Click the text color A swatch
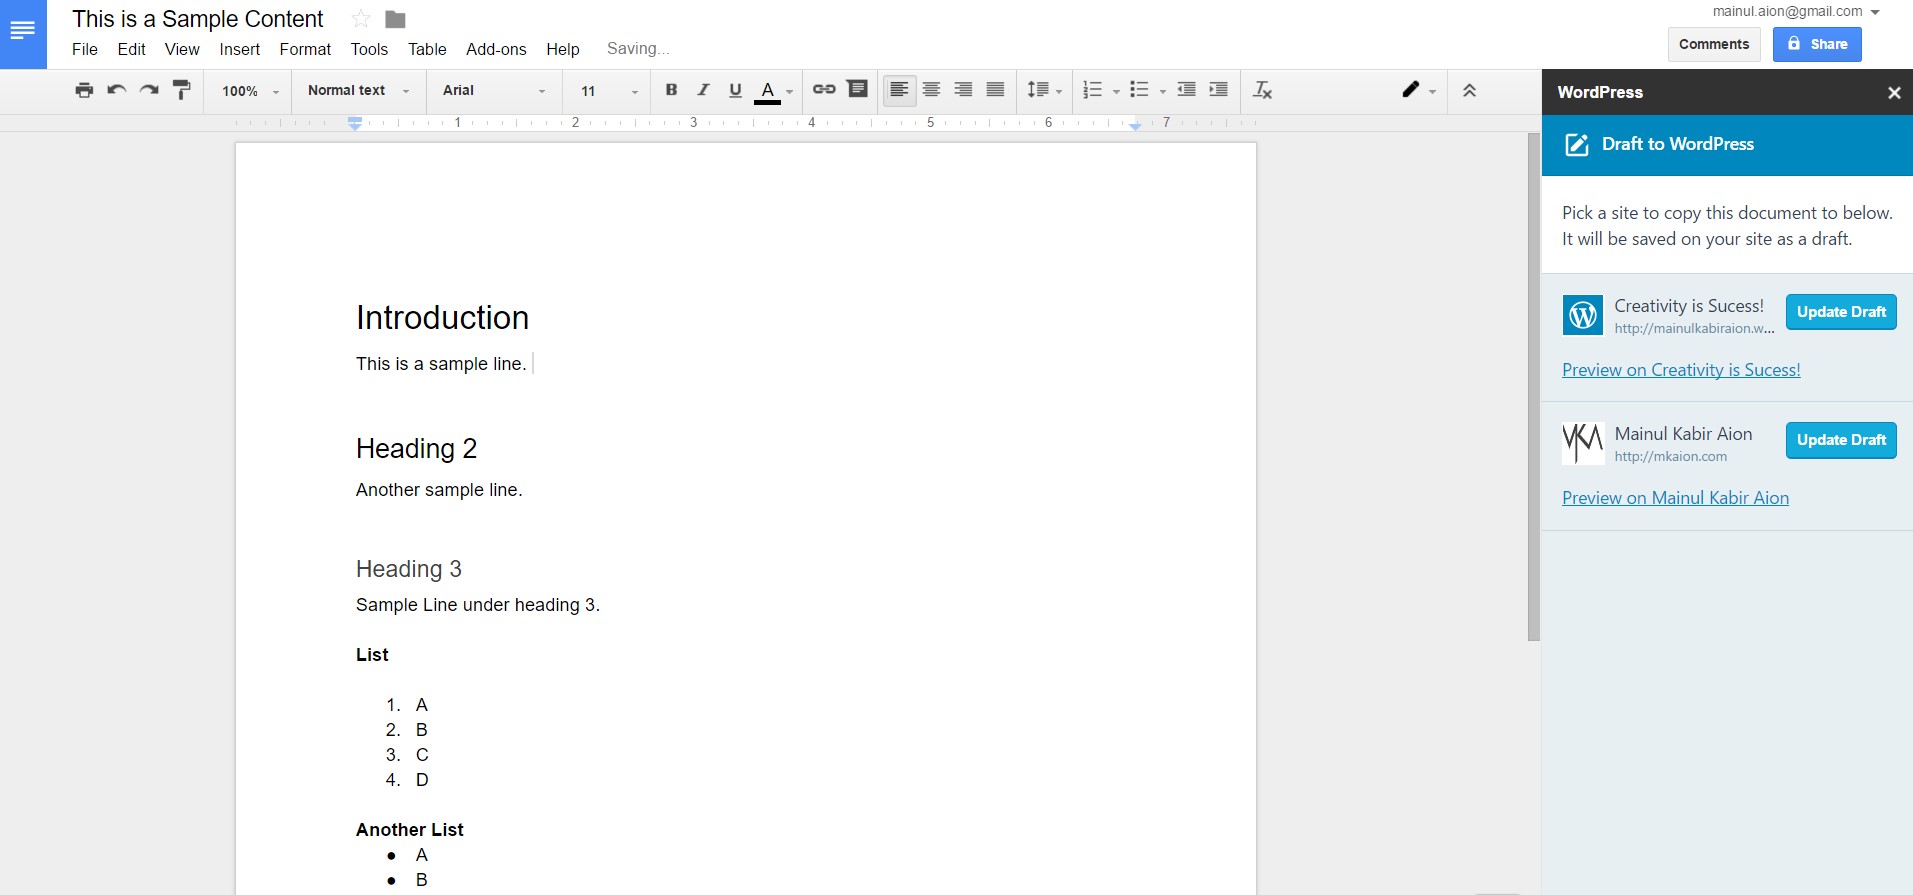The height and width of the screenshot is (895, 1913). click(767, 90)
